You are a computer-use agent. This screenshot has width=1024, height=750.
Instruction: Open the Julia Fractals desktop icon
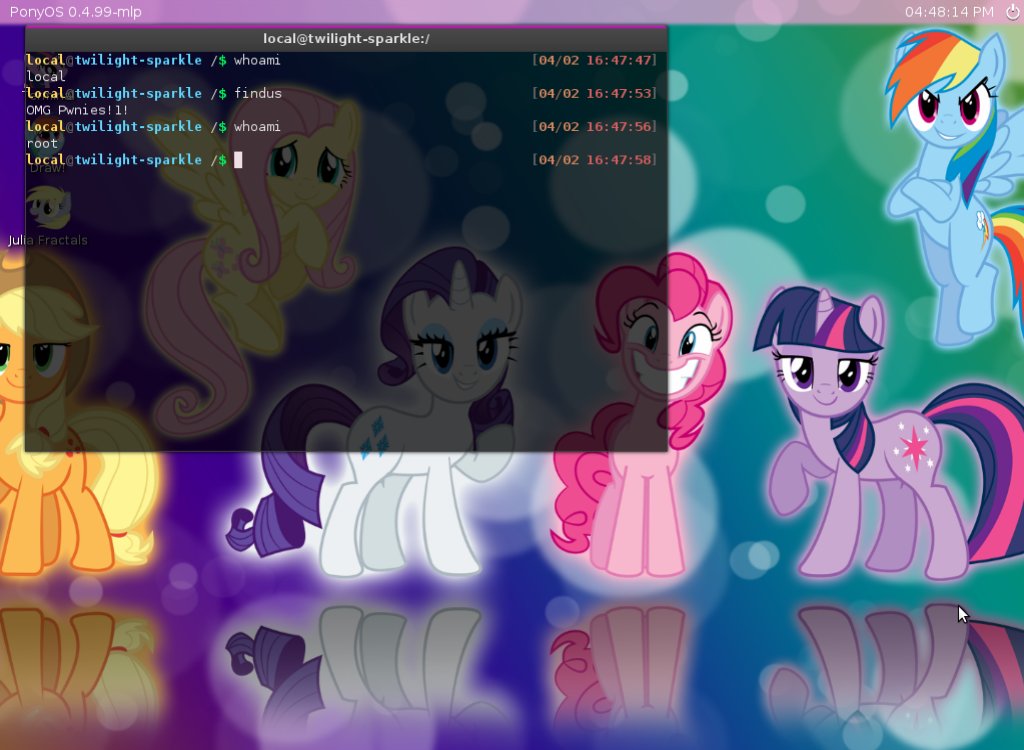point(48,206)
